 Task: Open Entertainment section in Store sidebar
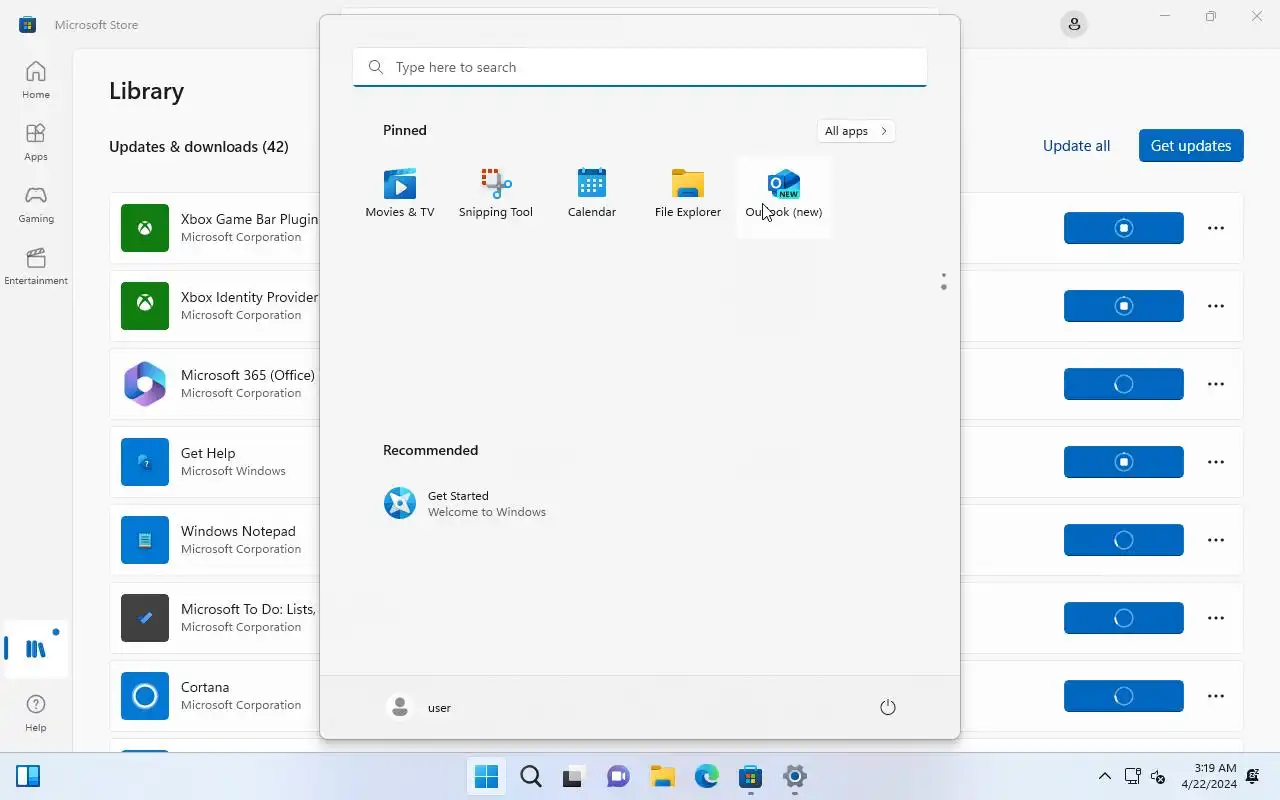36,266
